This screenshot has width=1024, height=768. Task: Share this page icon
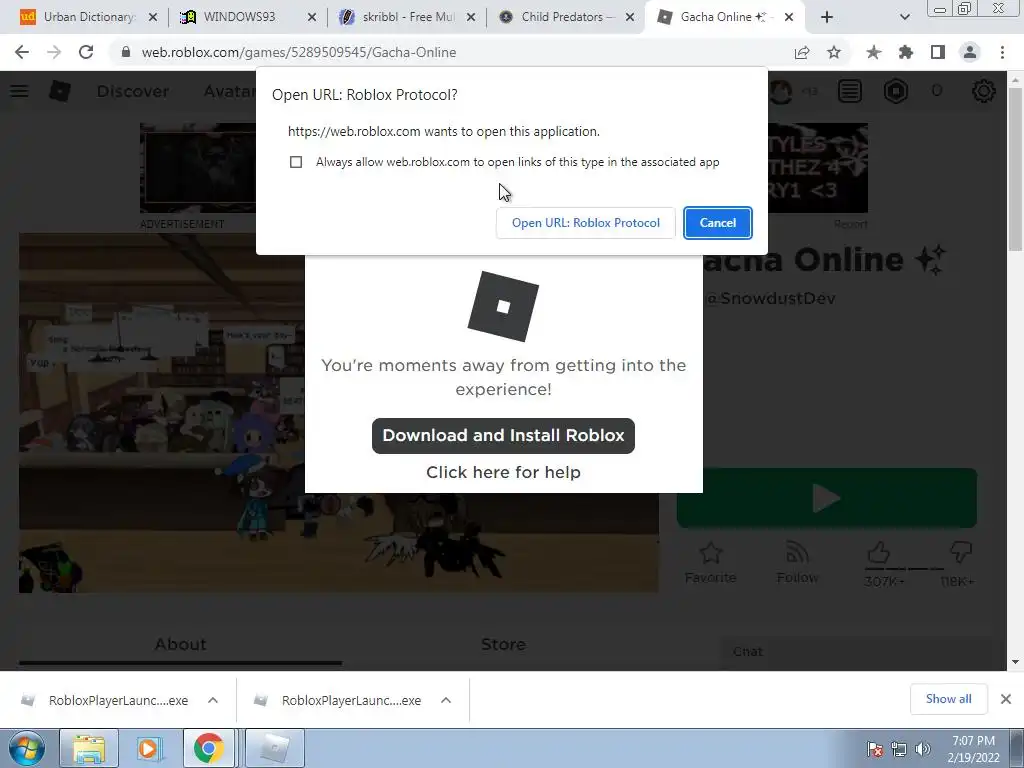click(802, 52)
